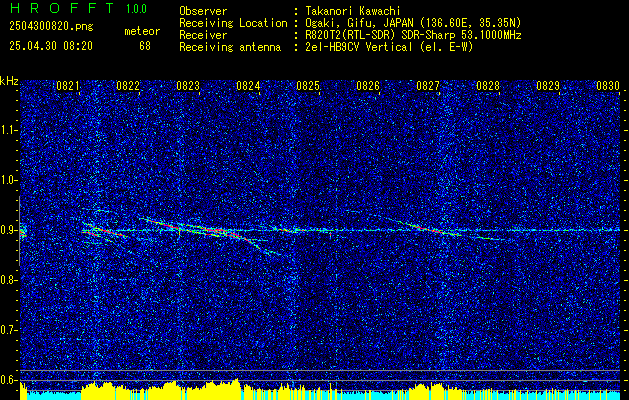The image size is (629, 400).
Task: Click the file name 2504300820.png
Action: [51, 27]
